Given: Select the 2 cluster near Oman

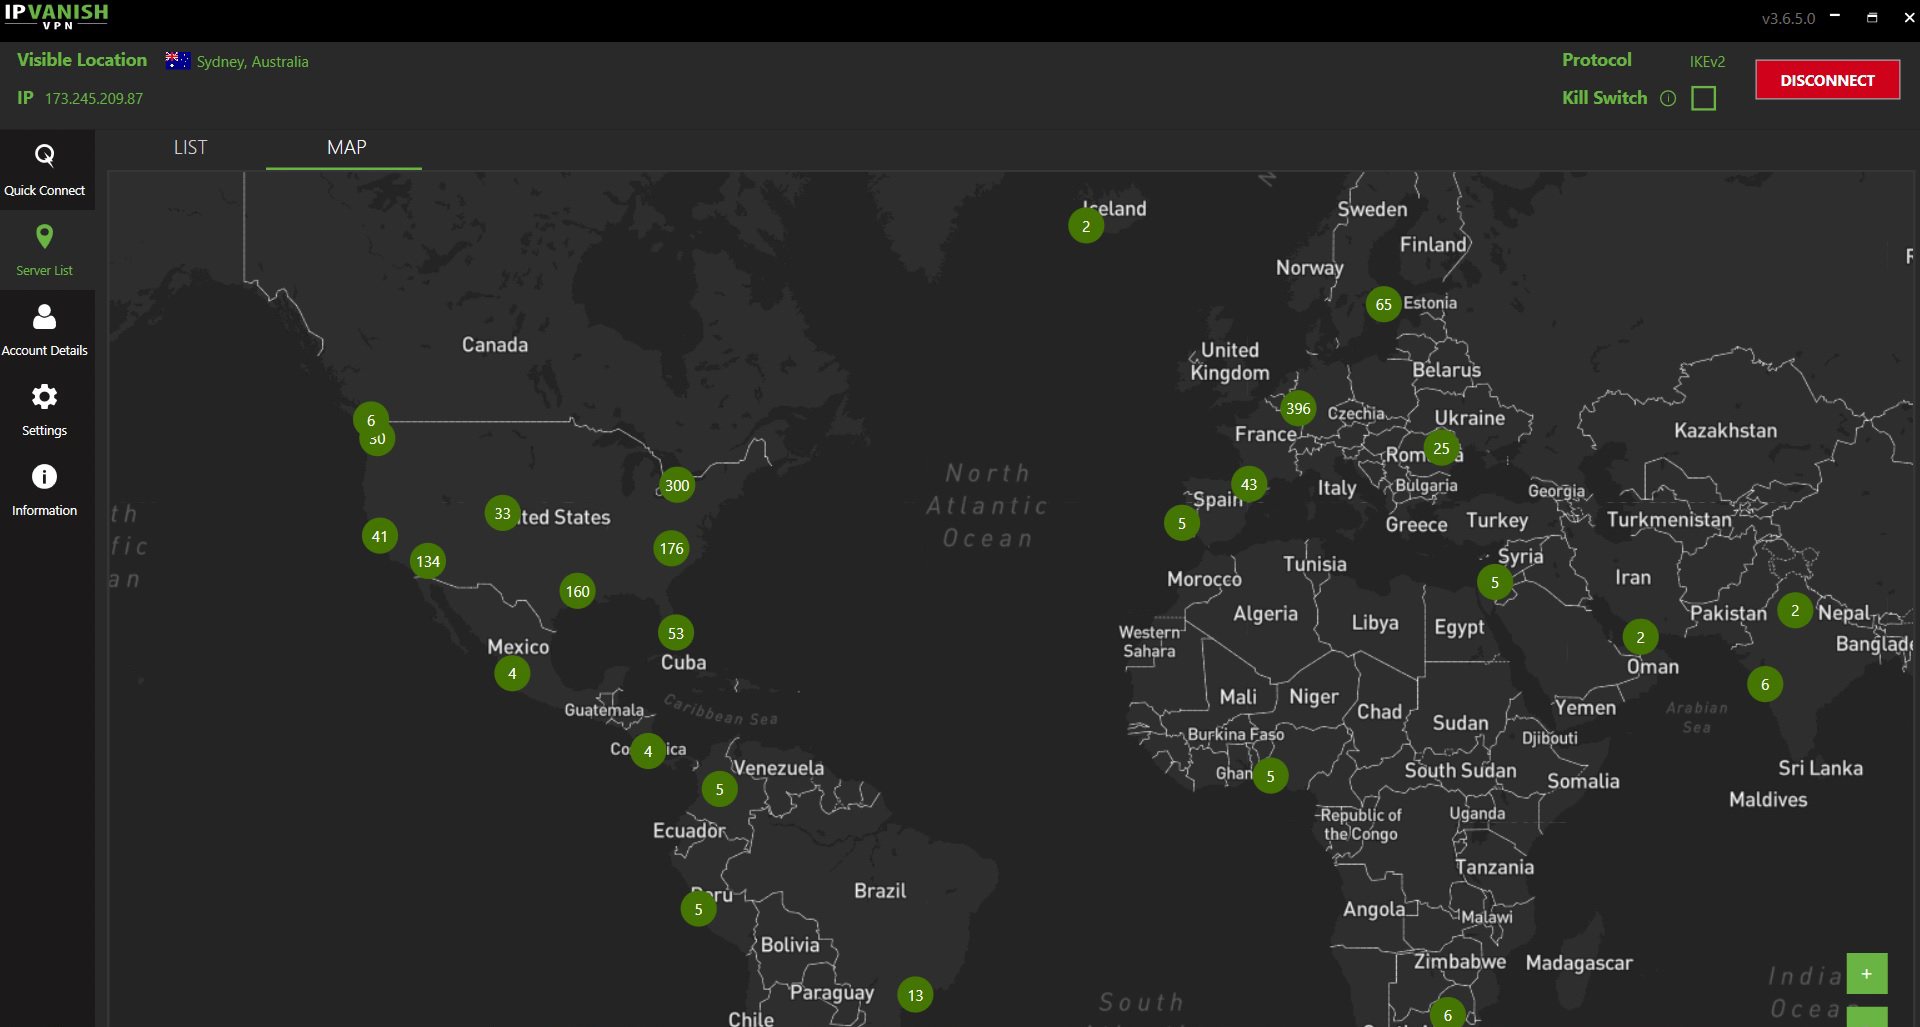Looking at the screenshot, I should 1640,637.
